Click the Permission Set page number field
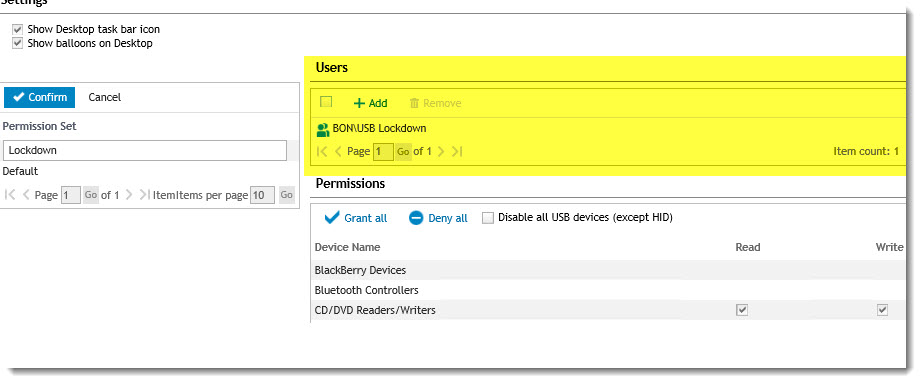The image size is (921, 383). (70, 195)
